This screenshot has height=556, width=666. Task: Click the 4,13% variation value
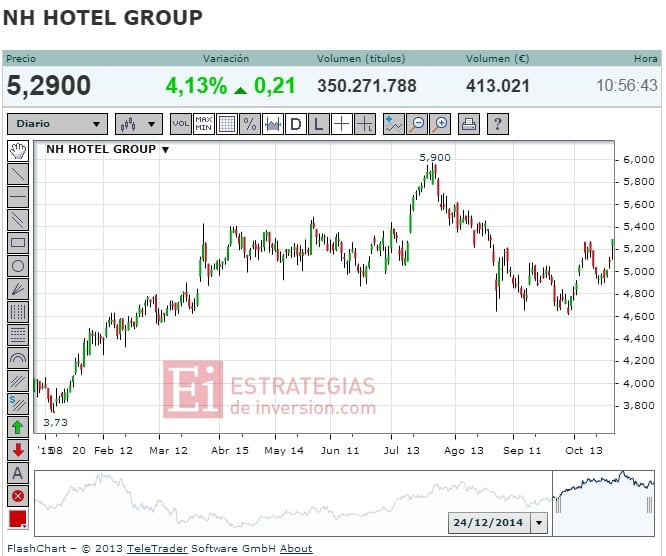[x=196, y=85]
